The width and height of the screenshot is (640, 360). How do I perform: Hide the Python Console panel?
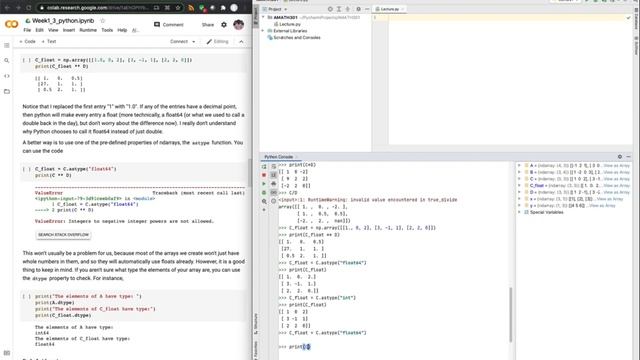point(629,157)
